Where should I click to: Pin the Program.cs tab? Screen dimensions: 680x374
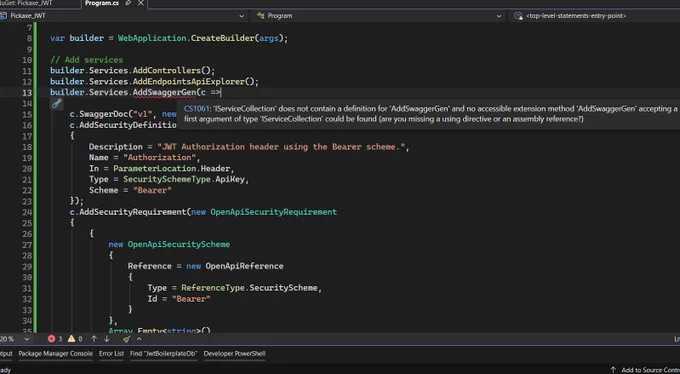tap(128, 3)
